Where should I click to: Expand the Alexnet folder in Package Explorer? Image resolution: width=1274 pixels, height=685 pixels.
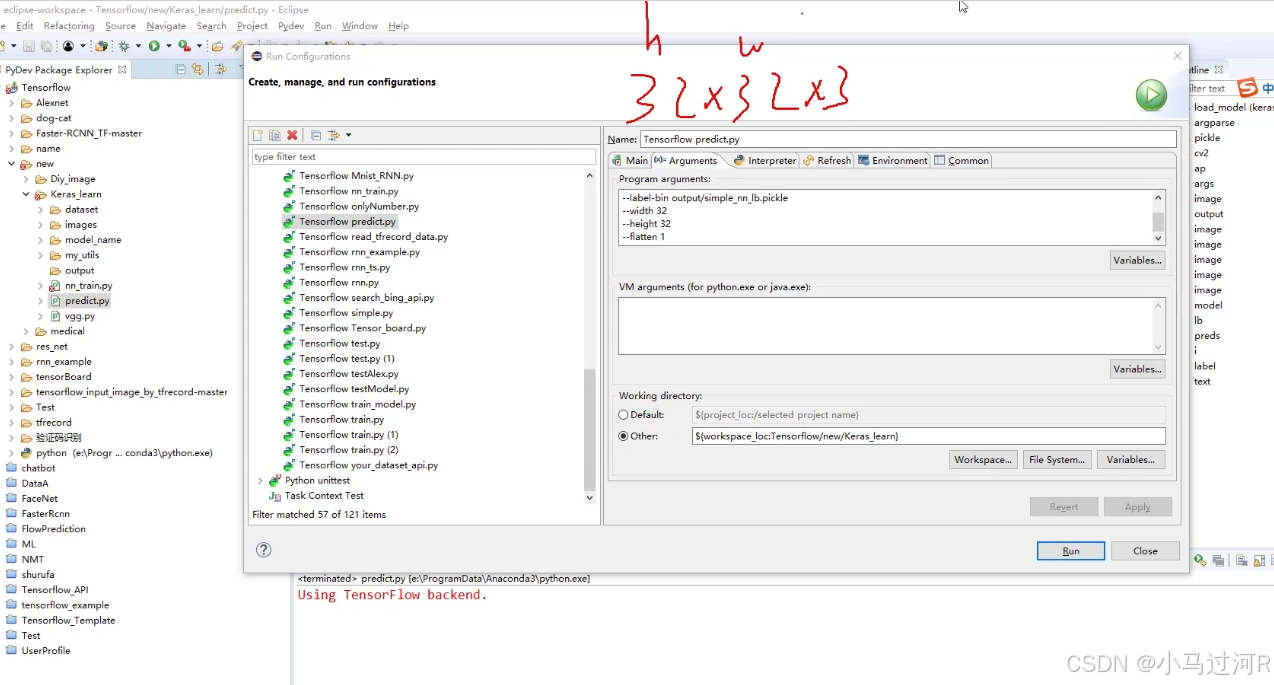click(12, 103)
